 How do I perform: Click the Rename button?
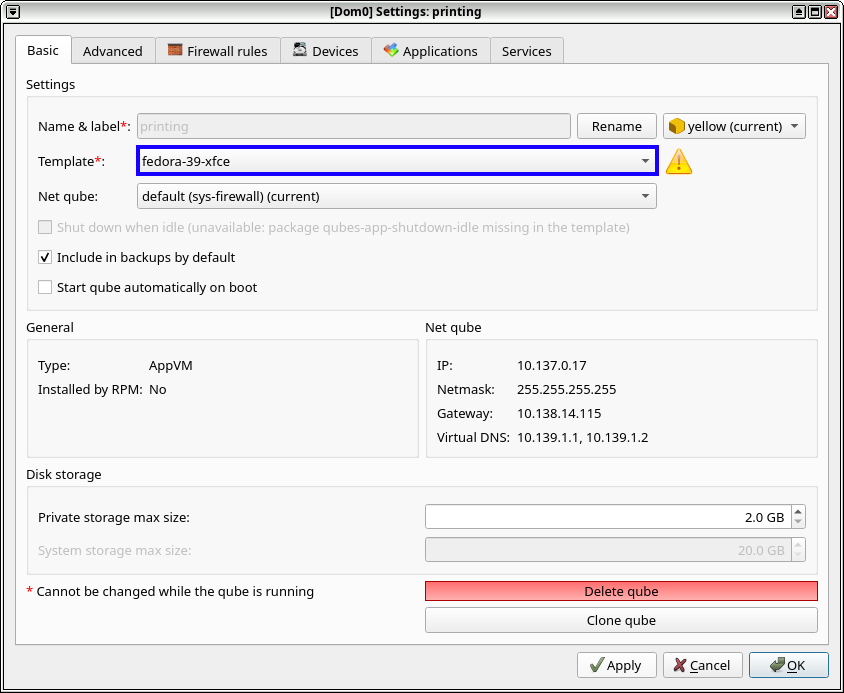click(617, 127)
